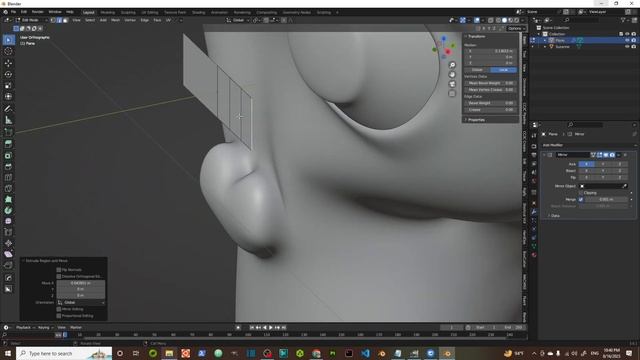Open the Edit Mode dropdown
This screenshot has height=360, width=640.
coord(31,20)
